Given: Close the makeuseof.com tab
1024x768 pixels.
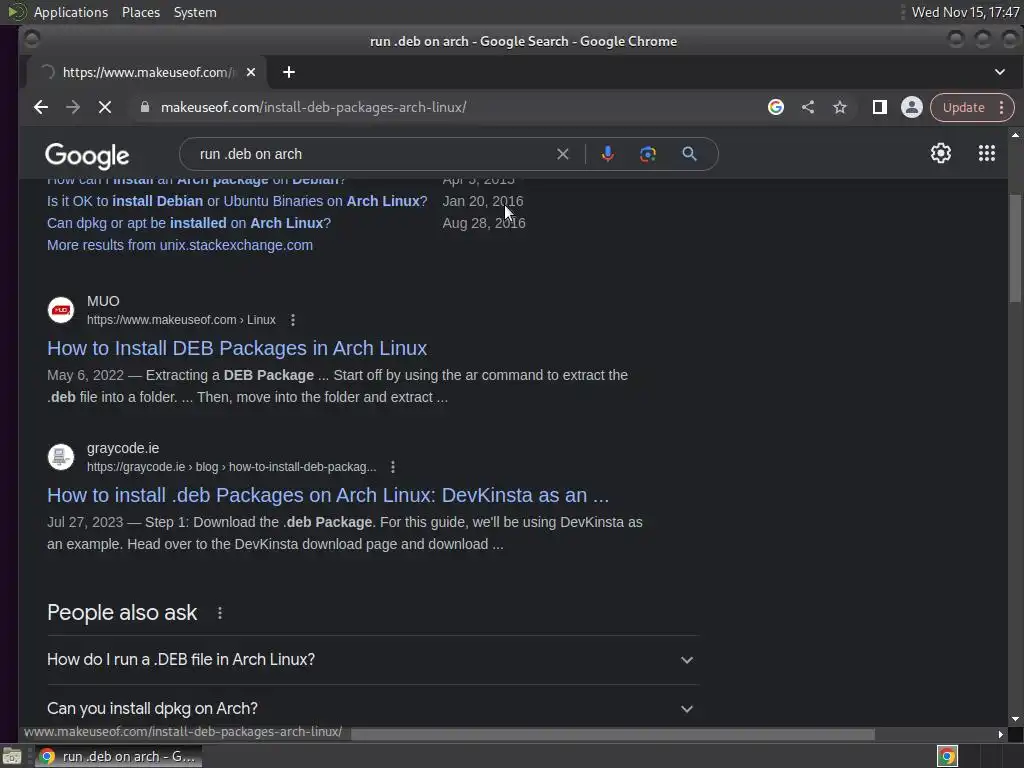Looking at the screenshot, I should (251, 72).
